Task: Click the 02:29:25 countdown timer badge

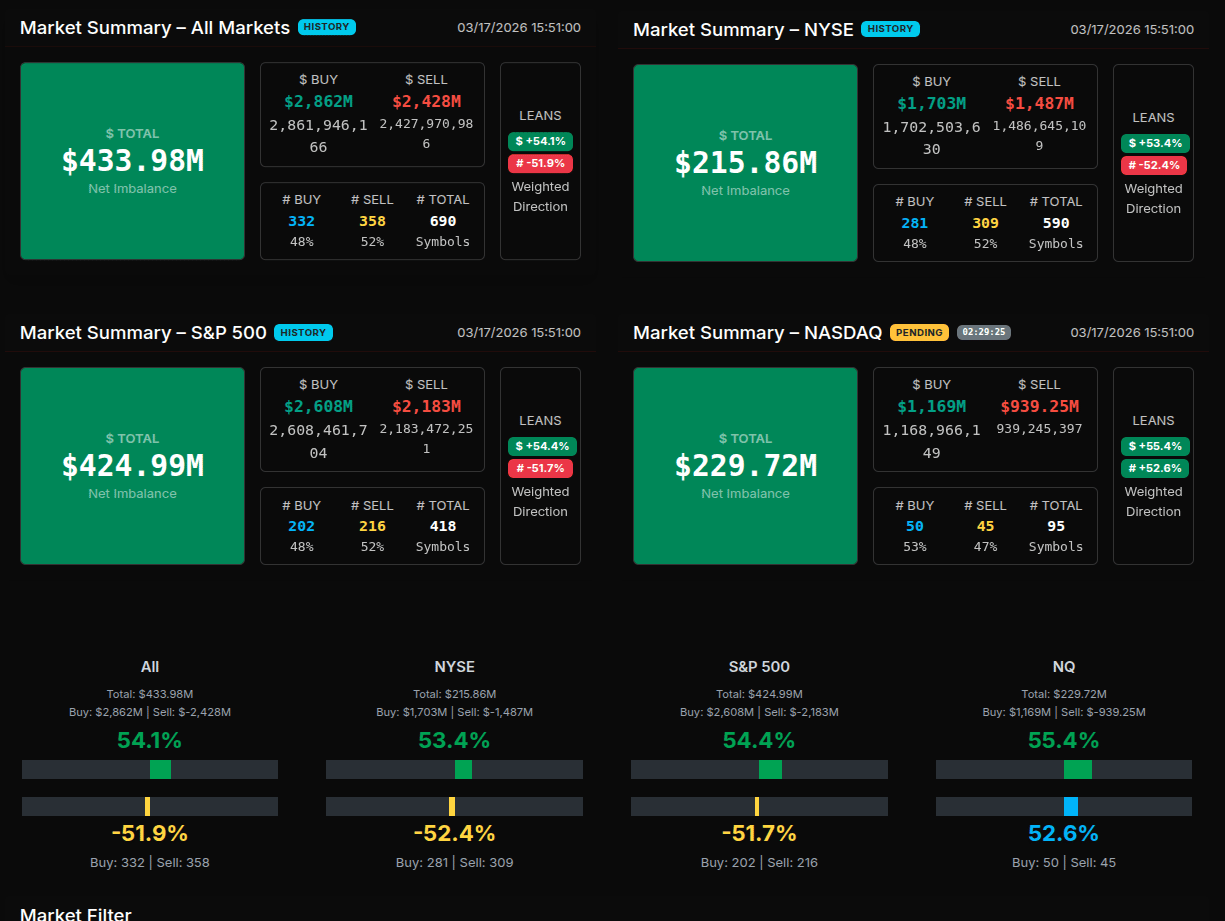Action: point(983,332)
